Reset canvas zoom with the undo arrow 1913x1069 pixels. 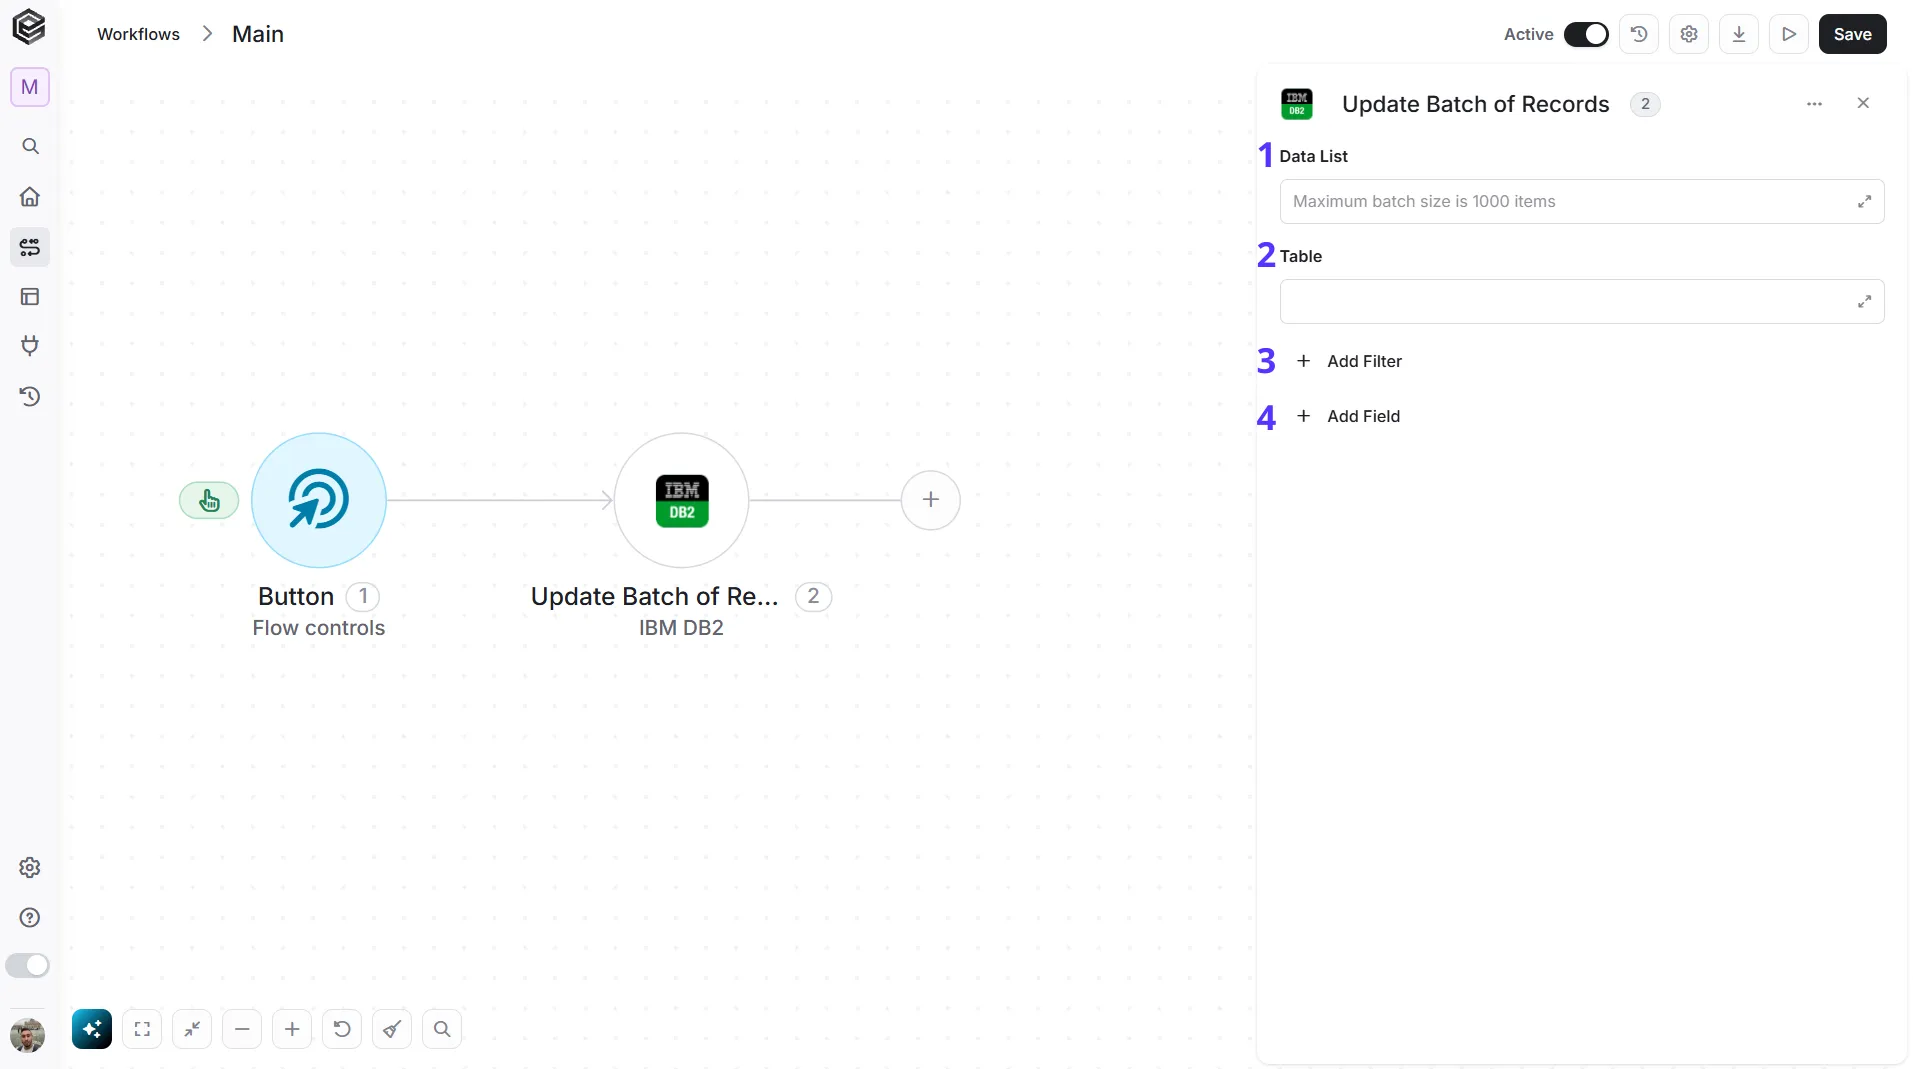(342, 1029)
